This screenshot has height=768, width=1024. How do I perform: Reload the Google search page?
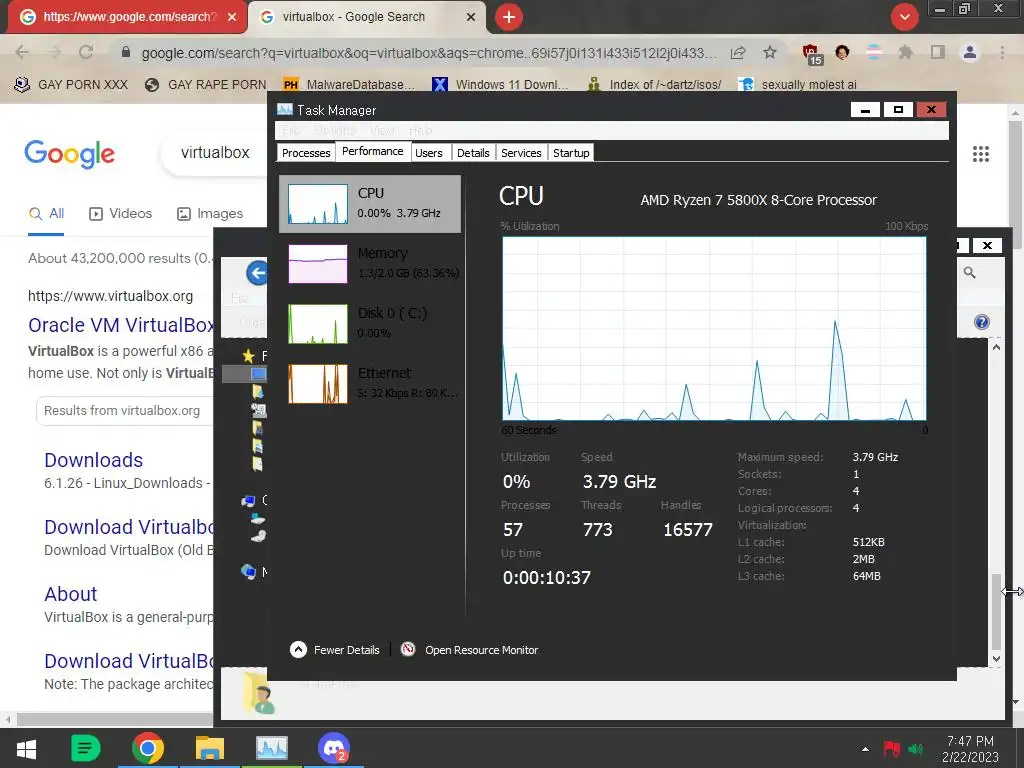click(x=86, y=52)
